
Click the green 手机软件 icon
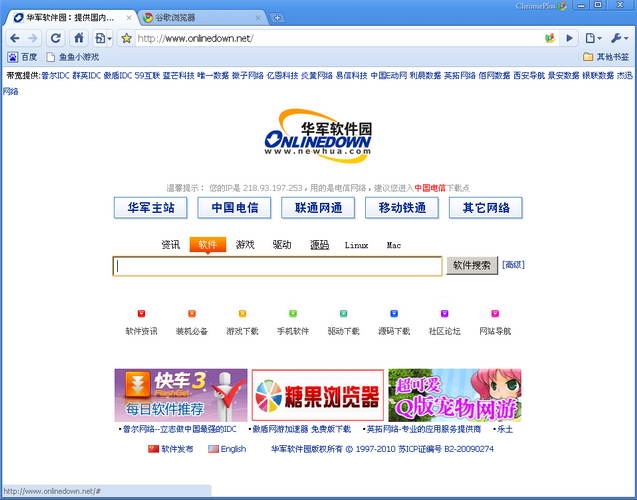coord(293,314)
